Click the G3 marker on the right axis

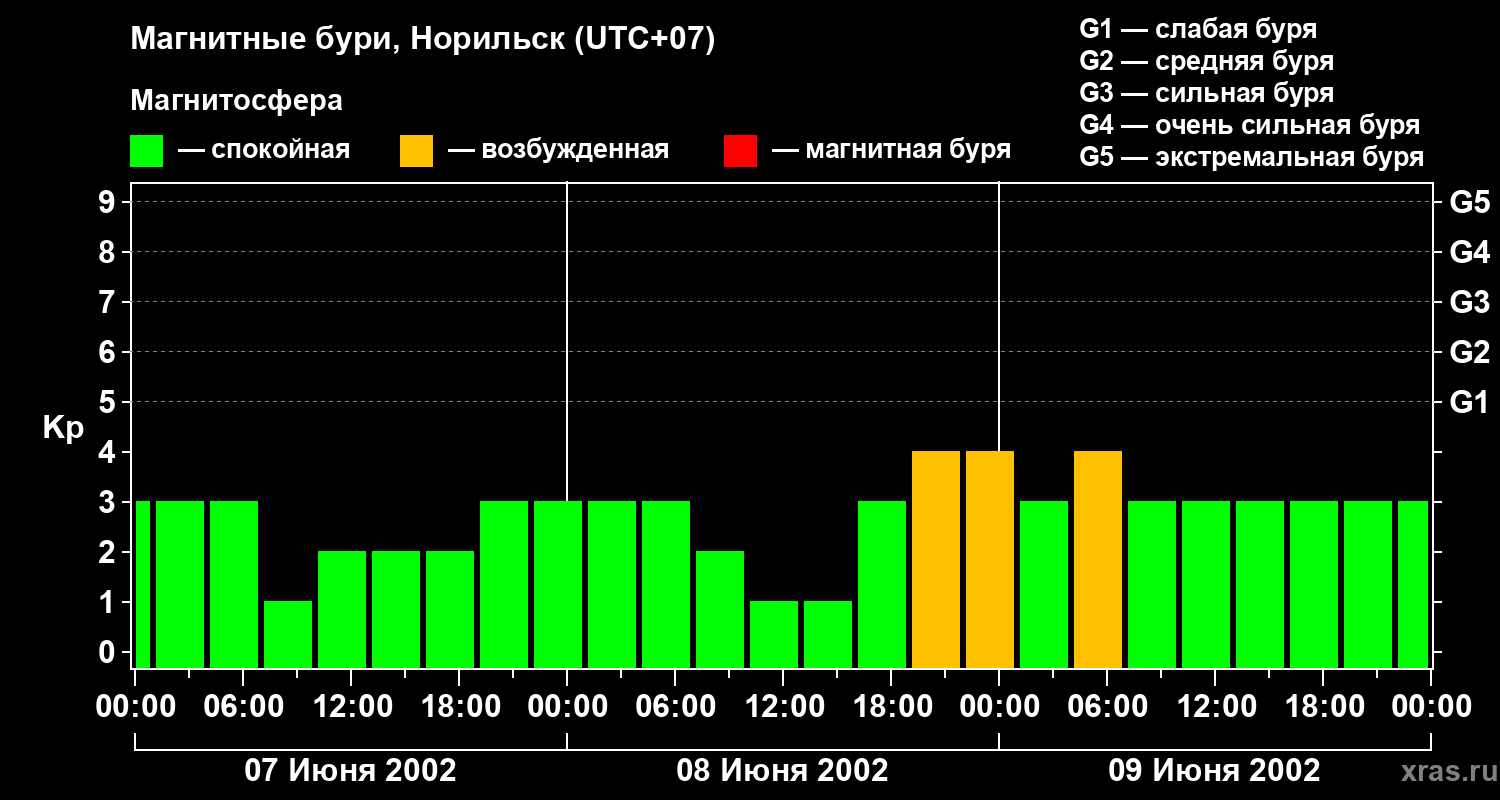point(1469,302)
